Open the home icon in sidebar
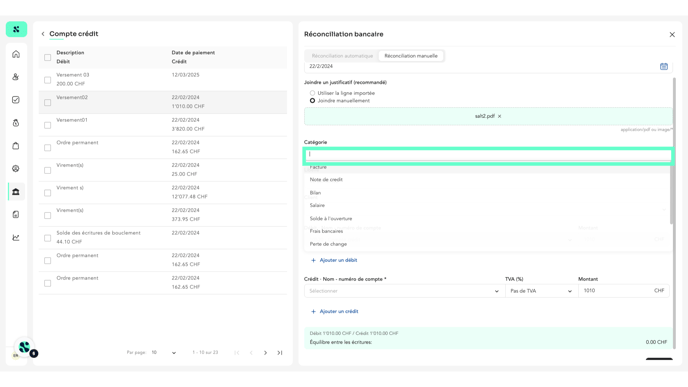688x387 pixels. tap(16, 54)
